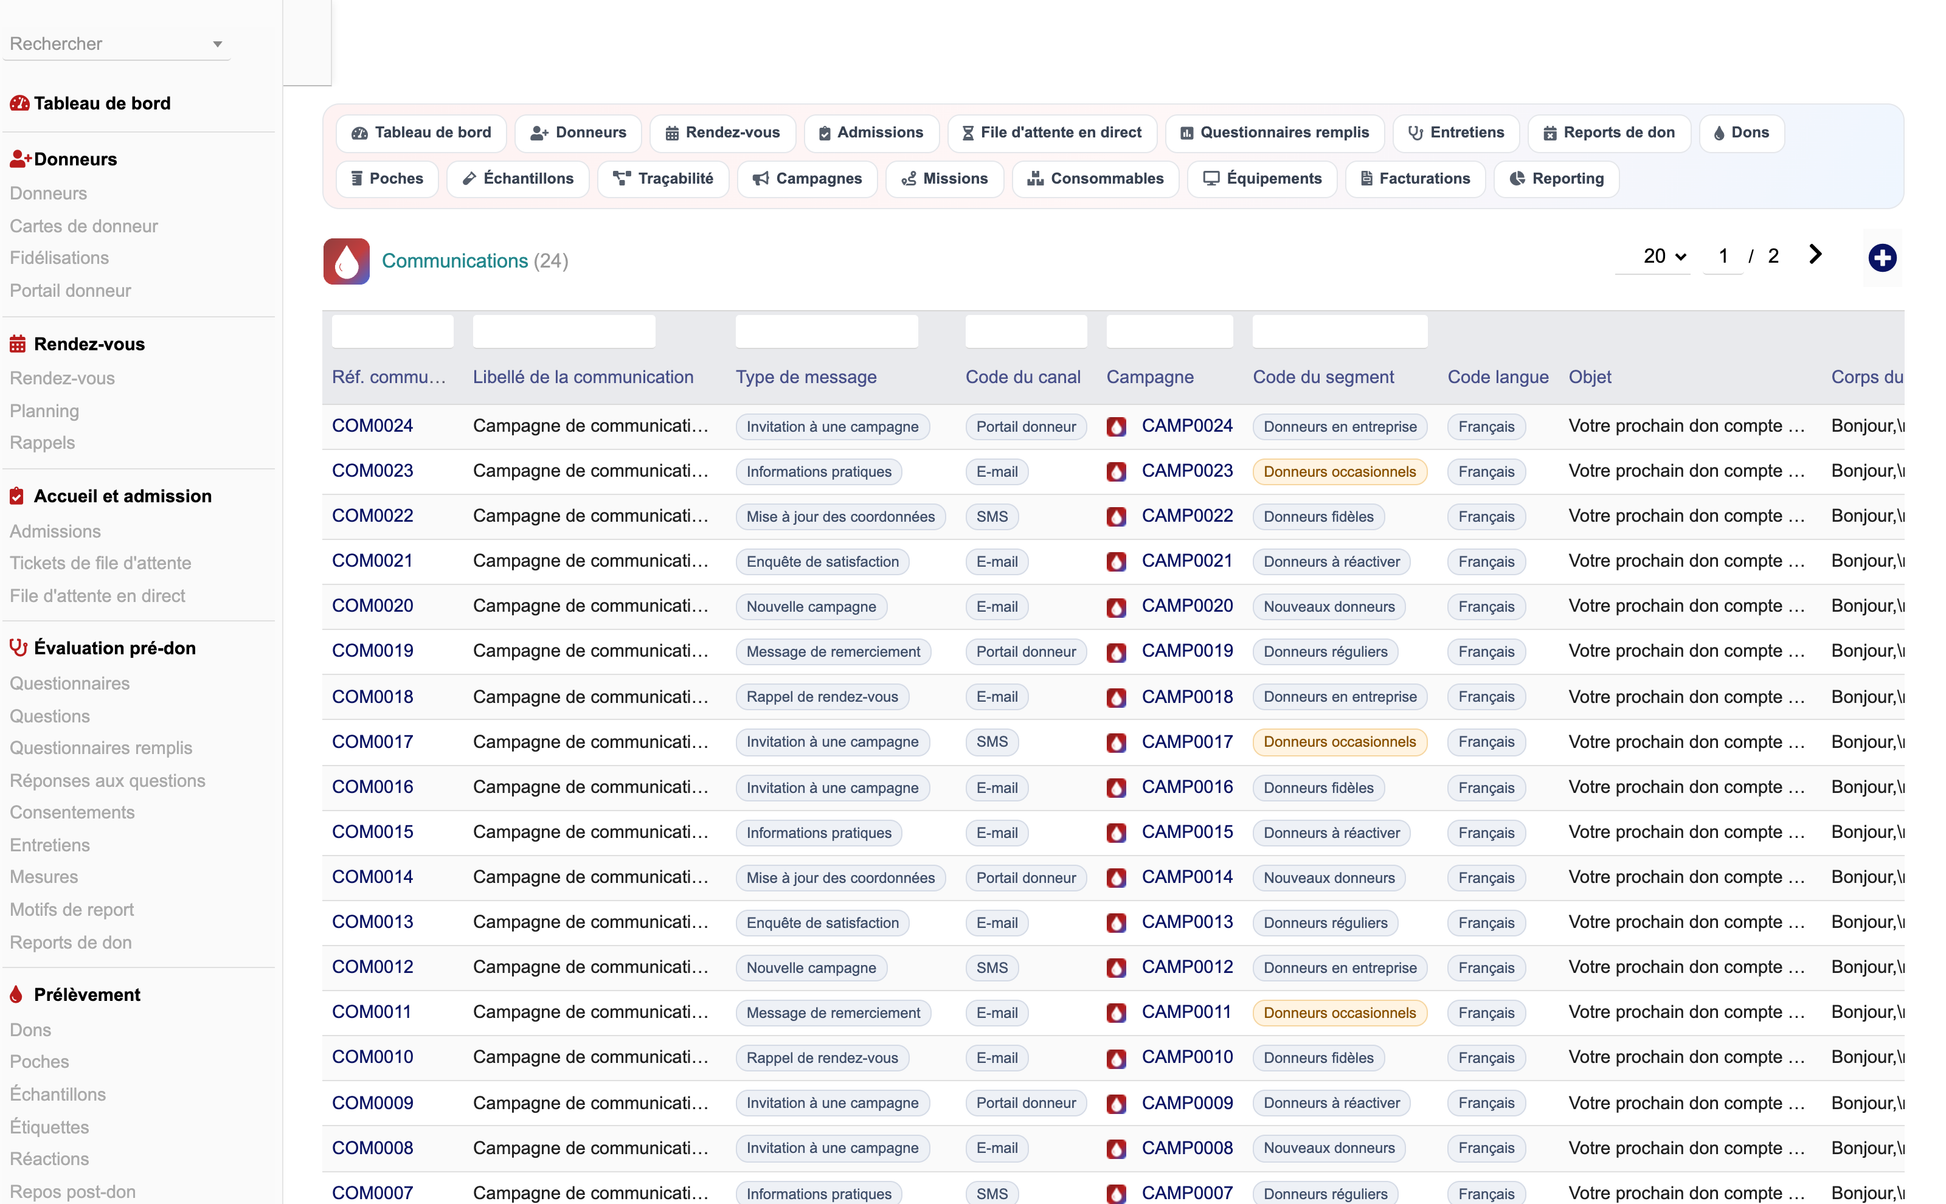
Task: Open campaign CAMP0015
Action: pos(1187,832)
